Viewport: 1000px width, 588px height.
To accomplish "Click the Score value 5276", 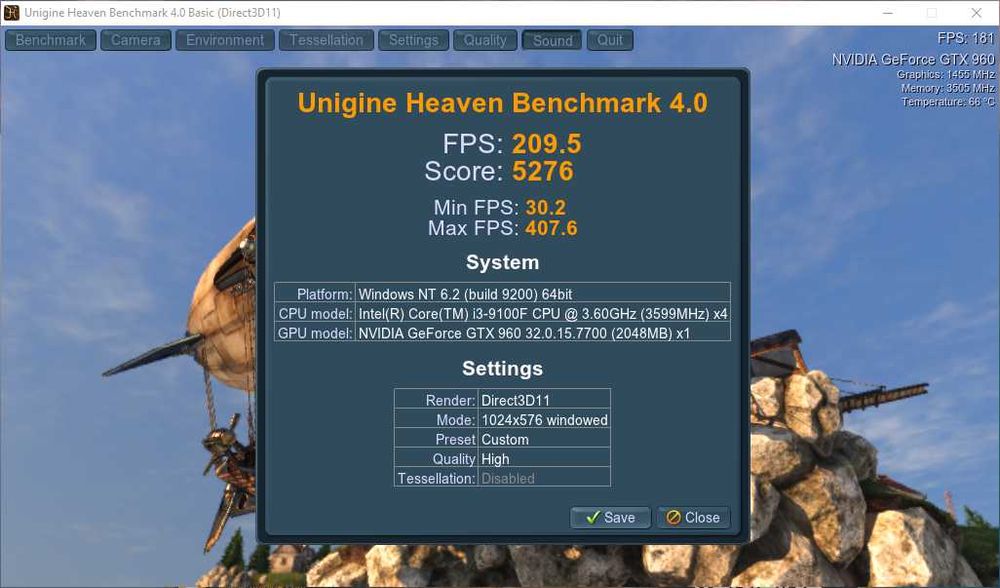I will coord(543,171).
